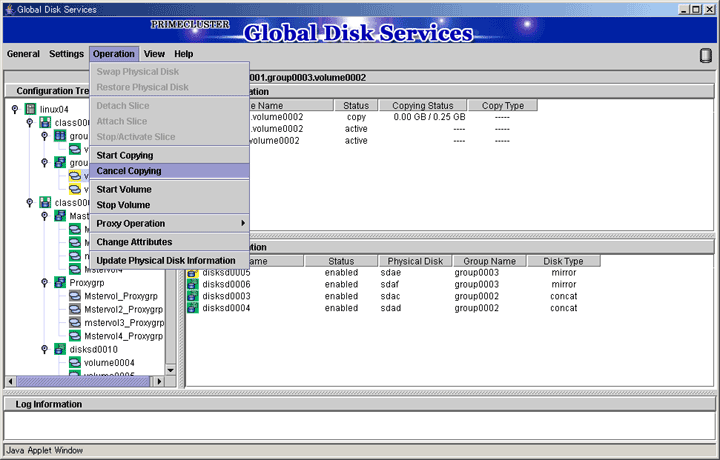Choose Cancel Copying from the menu
The width and height of the screenshot is (720, 460).
(x=170, y=171)
